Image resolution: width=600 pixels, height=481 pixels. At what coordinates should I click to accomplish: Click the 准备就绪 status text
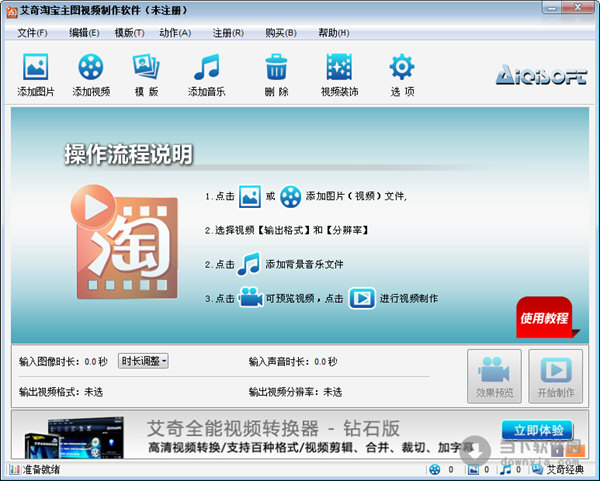[41, 470]
